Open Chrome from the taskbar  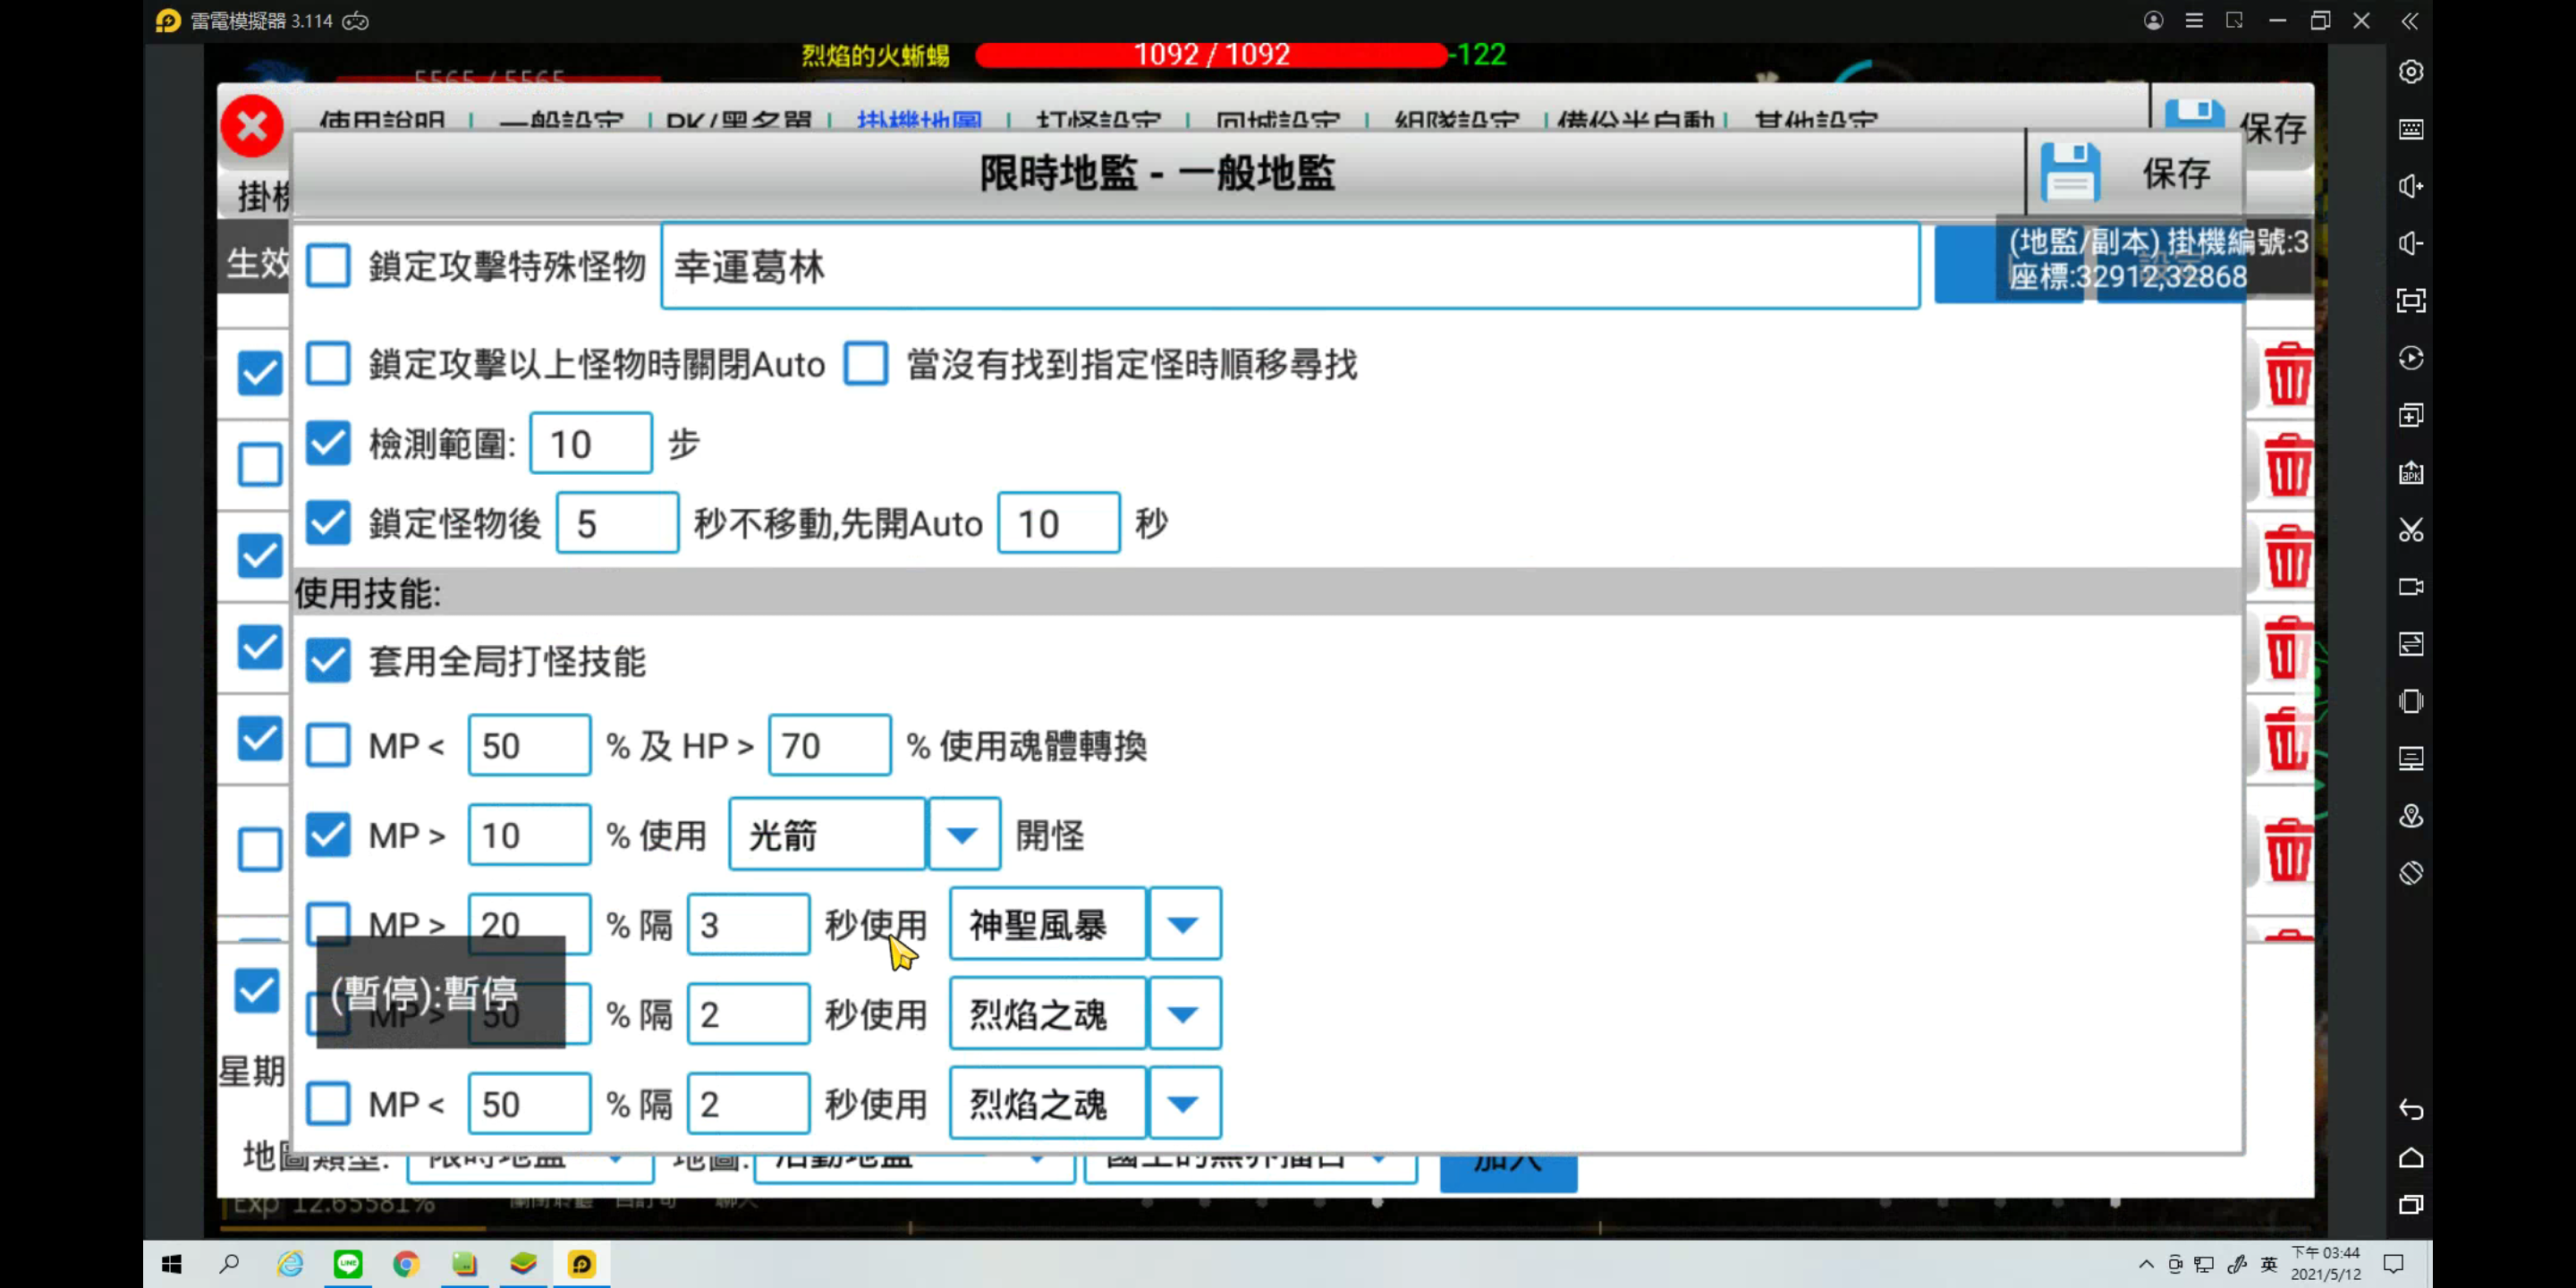406,1264
